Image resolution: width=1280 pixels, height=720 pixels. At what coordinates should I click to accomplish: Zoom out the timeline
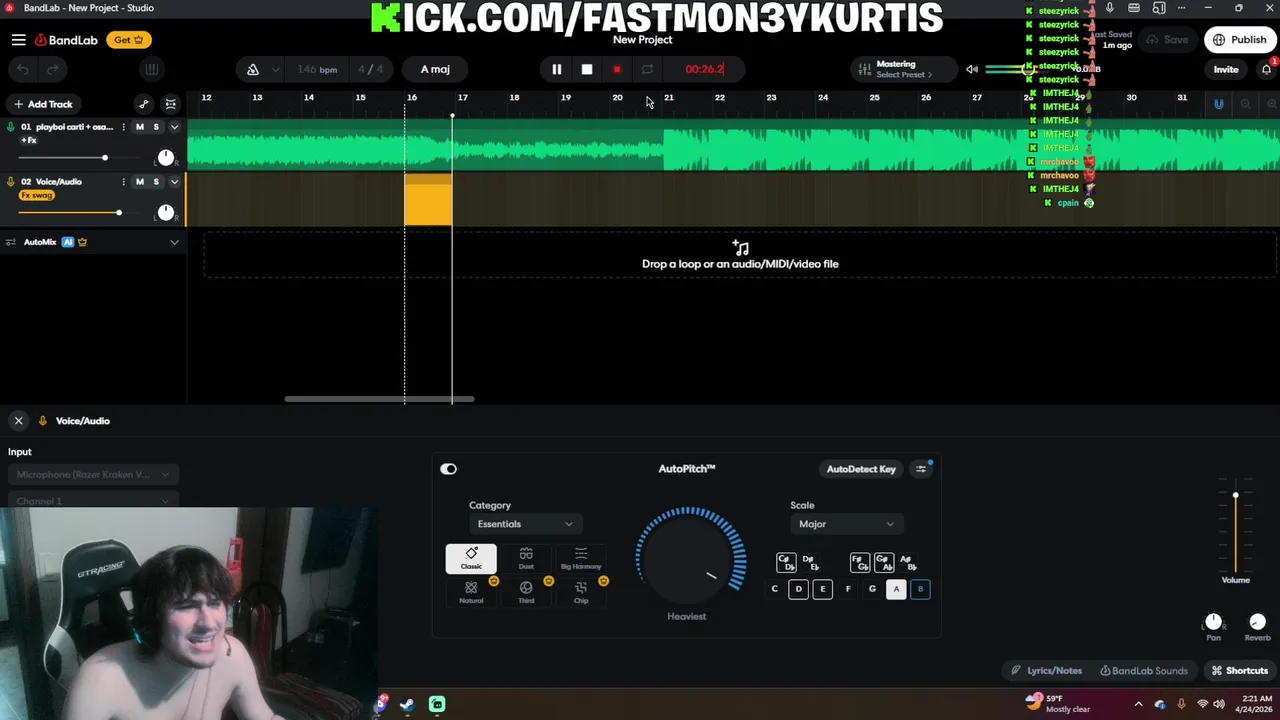(1245, 104)
